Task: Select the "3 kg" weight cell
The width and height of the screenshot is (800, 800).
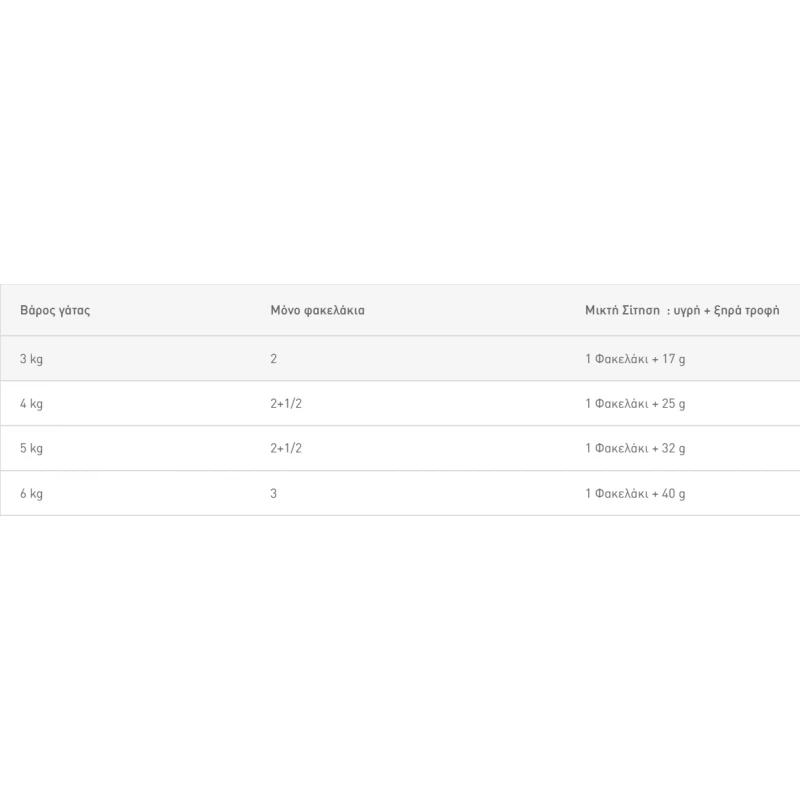Action: pos(31,358)
